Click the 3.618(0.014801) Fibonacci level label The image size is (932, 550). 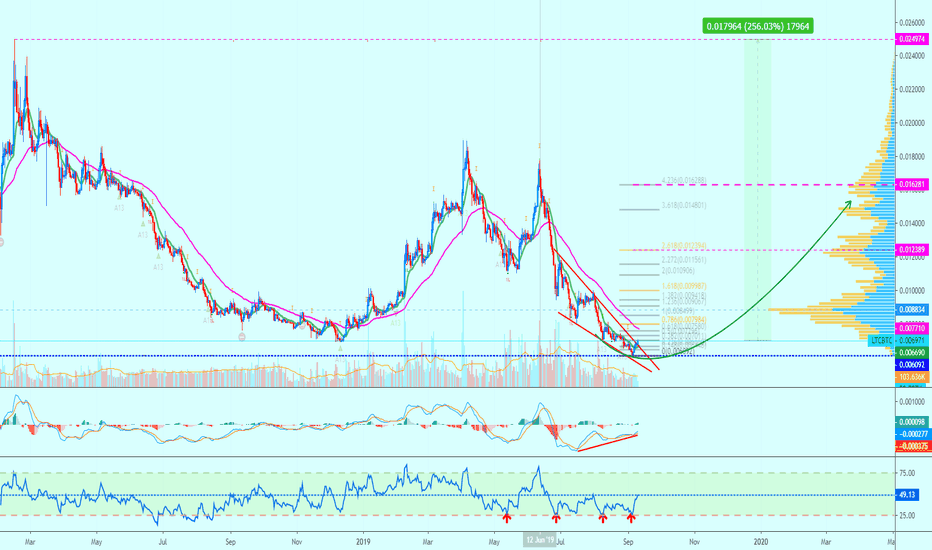[x=684, y=205]
